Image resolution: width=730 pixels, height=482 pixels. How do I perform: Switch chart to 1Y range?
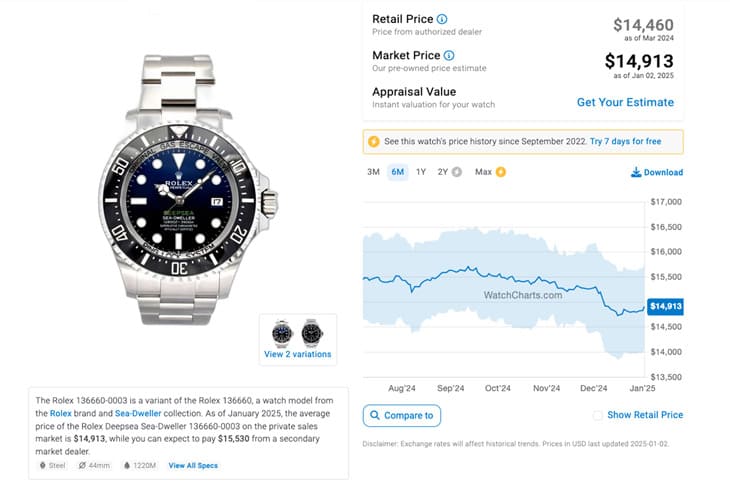click(421, 172)
